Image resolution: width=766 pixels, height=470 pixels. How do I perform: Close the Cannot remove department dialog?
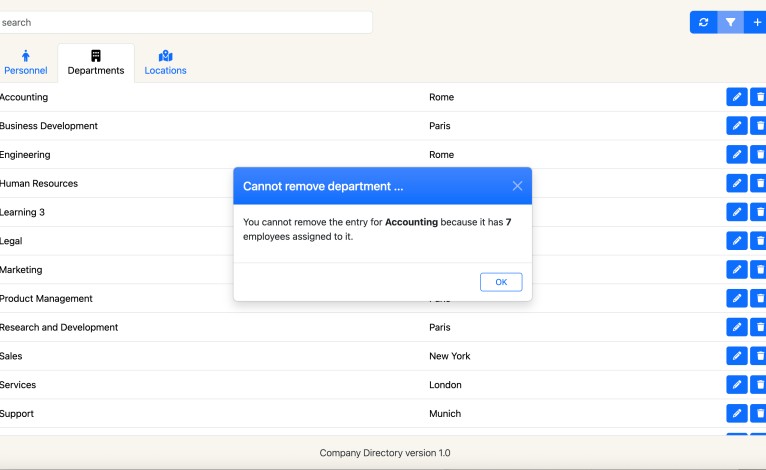(517, 186)
